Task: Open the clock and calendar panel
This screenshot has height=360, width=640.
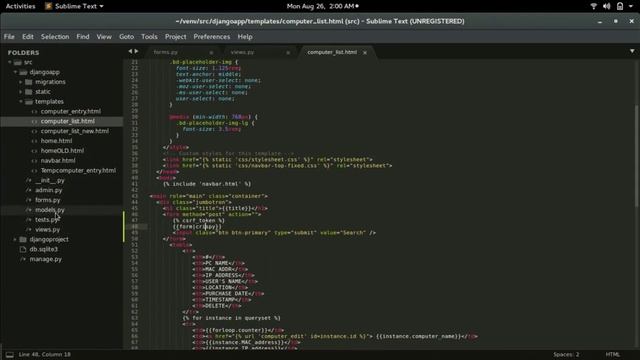Action: [322, 6]
